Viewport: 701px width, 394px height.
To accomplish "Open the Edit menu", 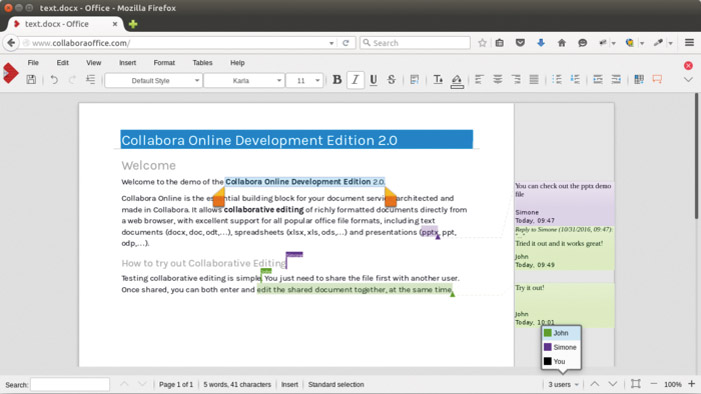I will (63, 63).
